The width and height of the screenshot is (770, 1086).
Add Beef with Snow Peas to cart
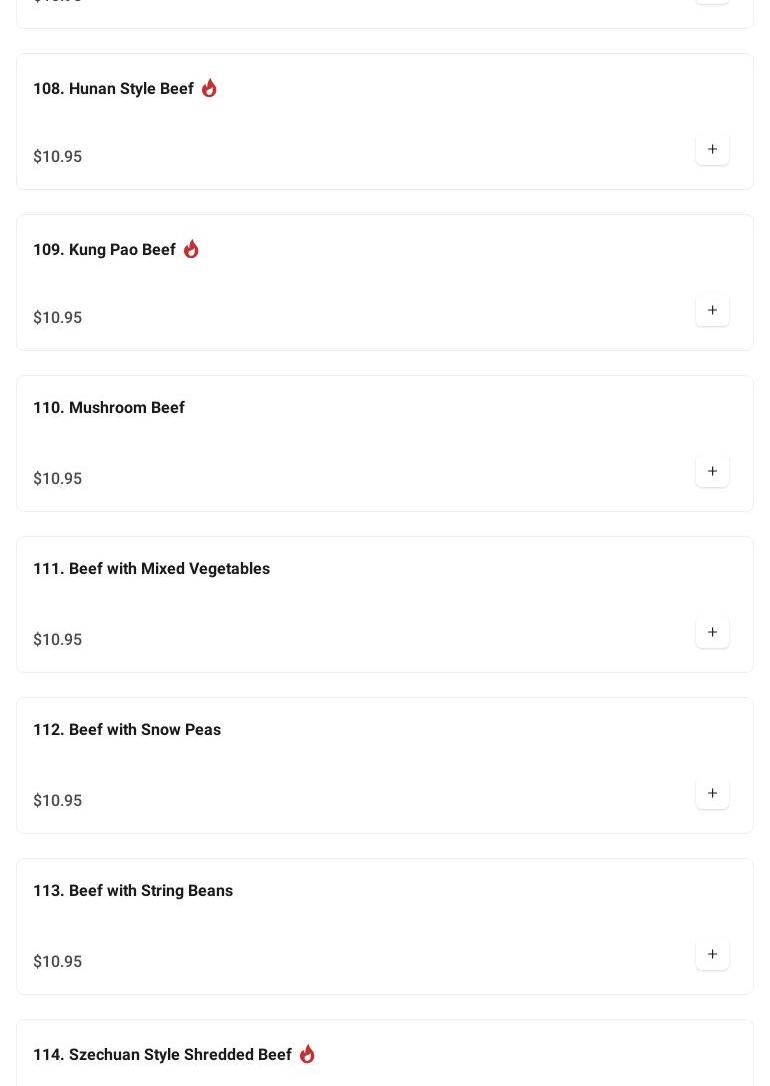pyautogui.click(x=712, y=794)
